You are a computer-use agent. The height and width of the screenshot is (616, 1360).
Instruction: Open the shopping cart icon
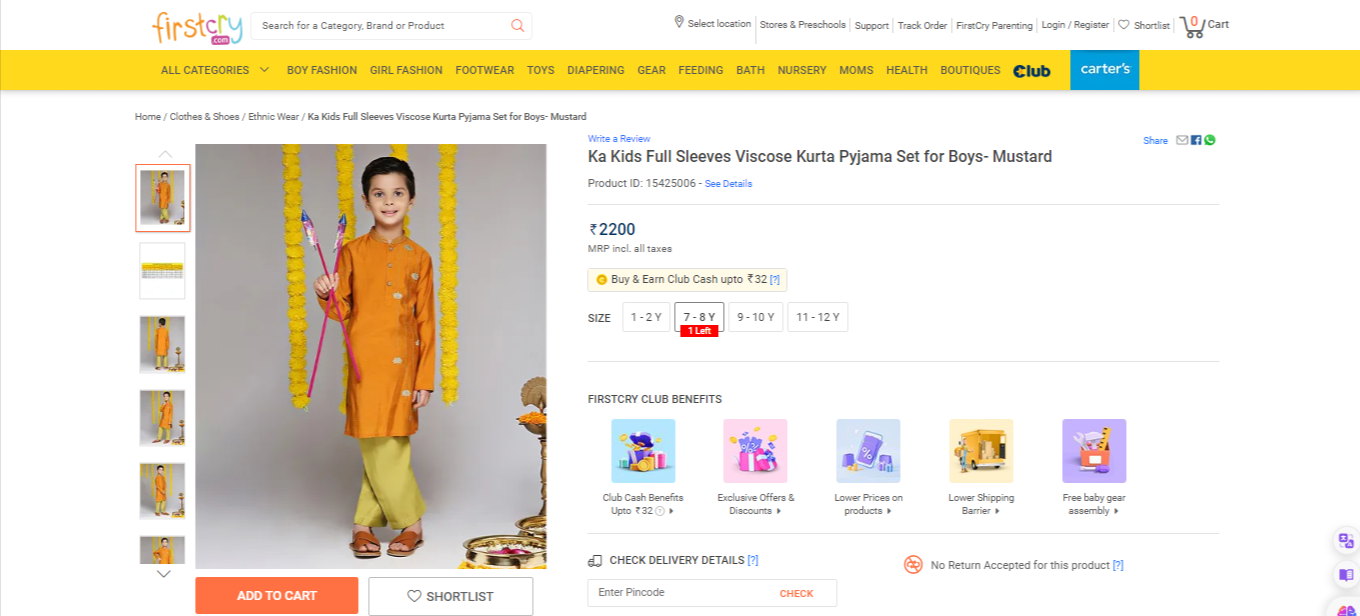pyautogui.click(x=1193, y=26)
